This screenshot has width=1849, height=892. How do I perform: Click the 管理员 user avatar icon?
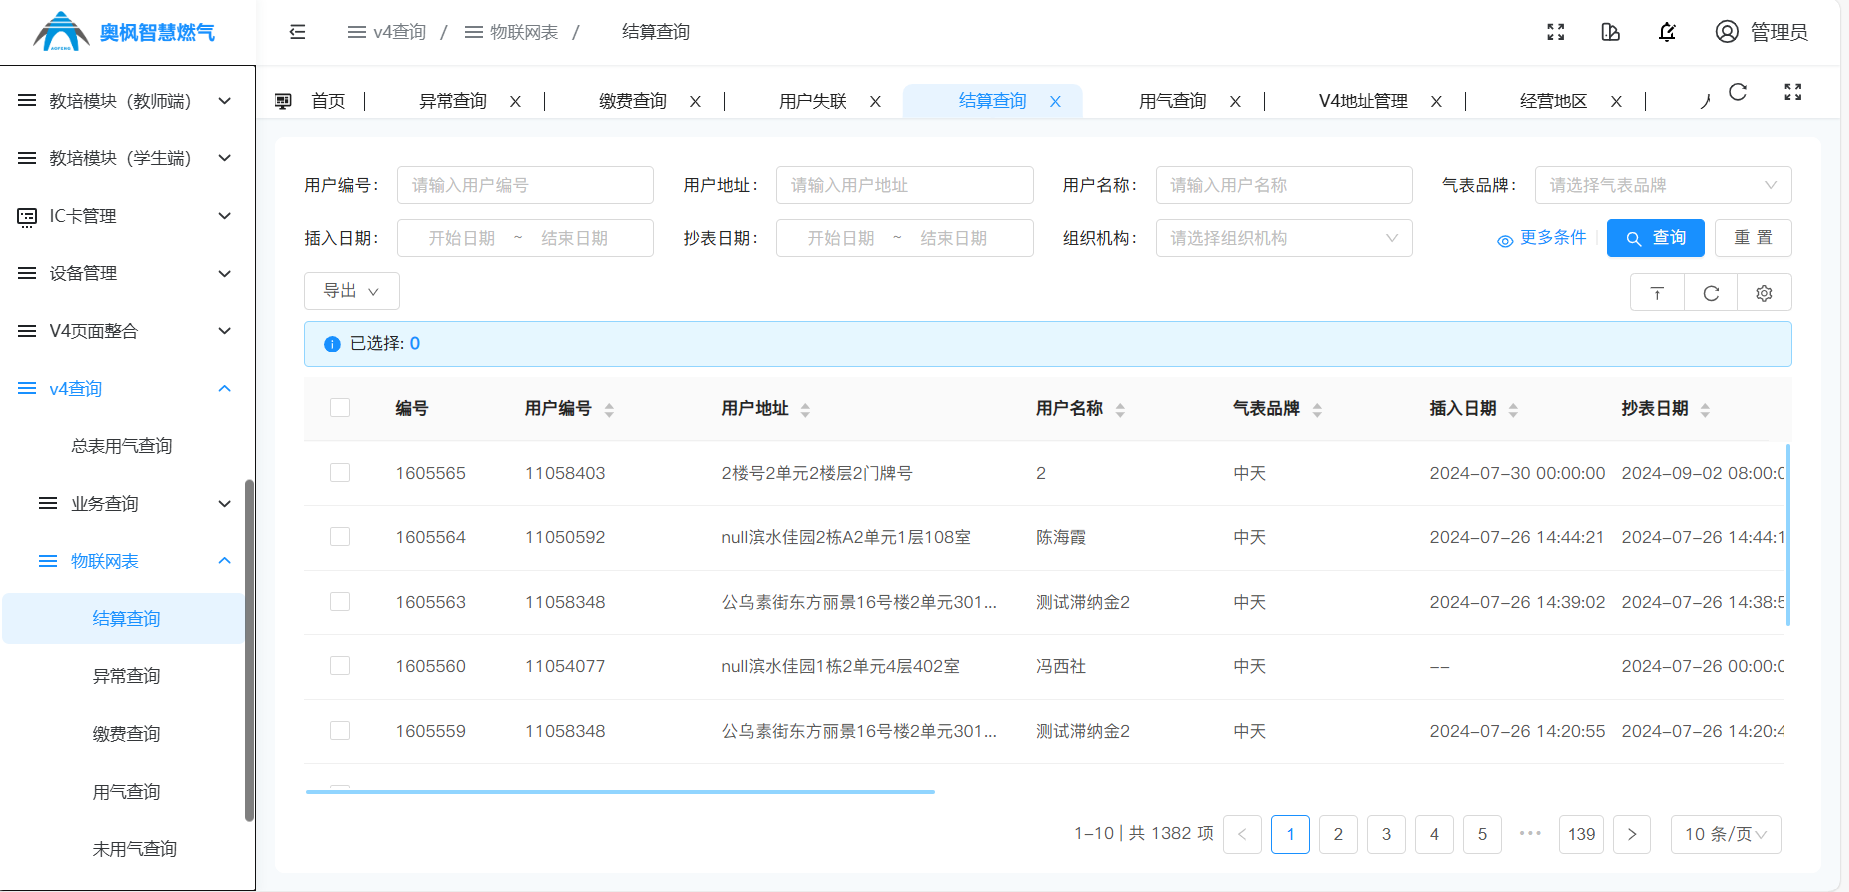coord(1727,32)
